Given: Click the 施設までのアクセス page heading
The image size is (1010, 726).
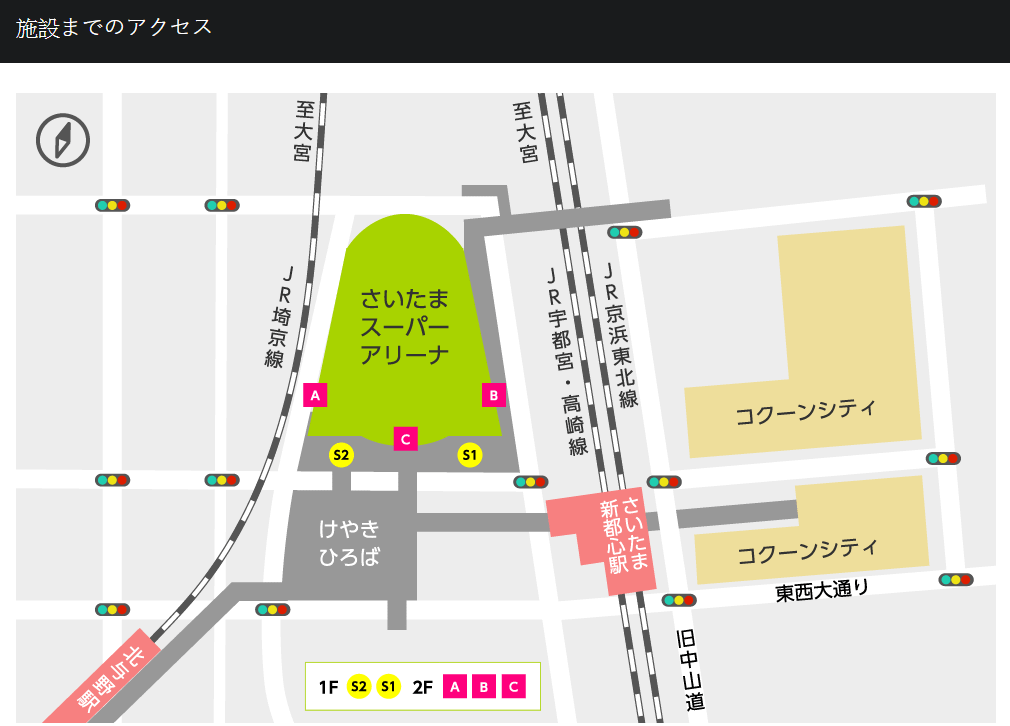Looking at the screenshot, I should pyautogui.click(x=114, y=28).
